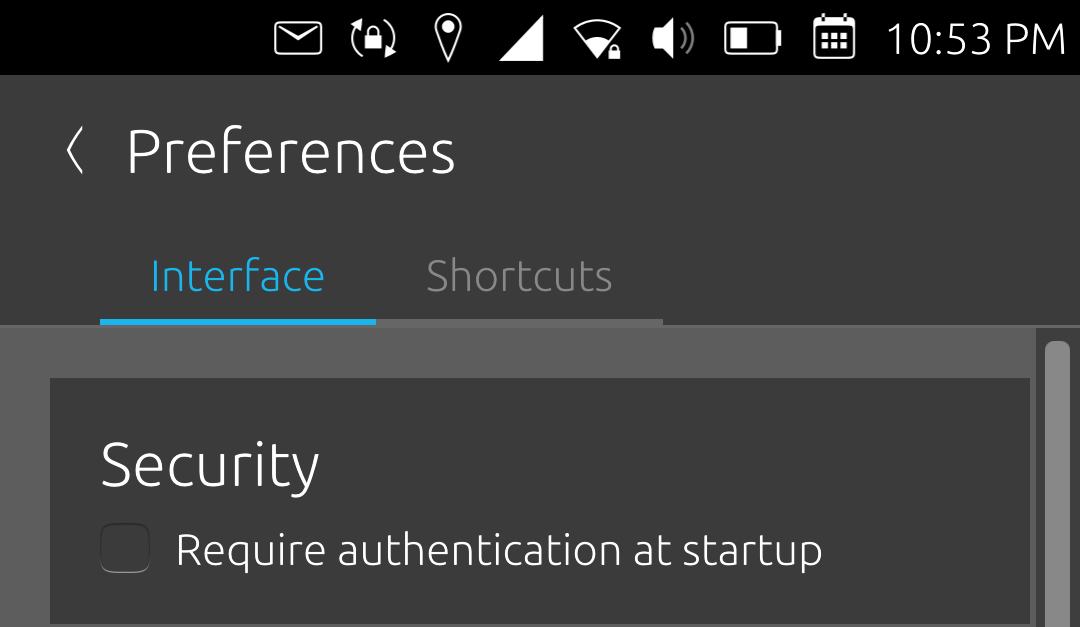Viewport: 1080px width, 627px height.
Task: Open the secured Wi-Fi network indicator
Action: tap(597, 39)
